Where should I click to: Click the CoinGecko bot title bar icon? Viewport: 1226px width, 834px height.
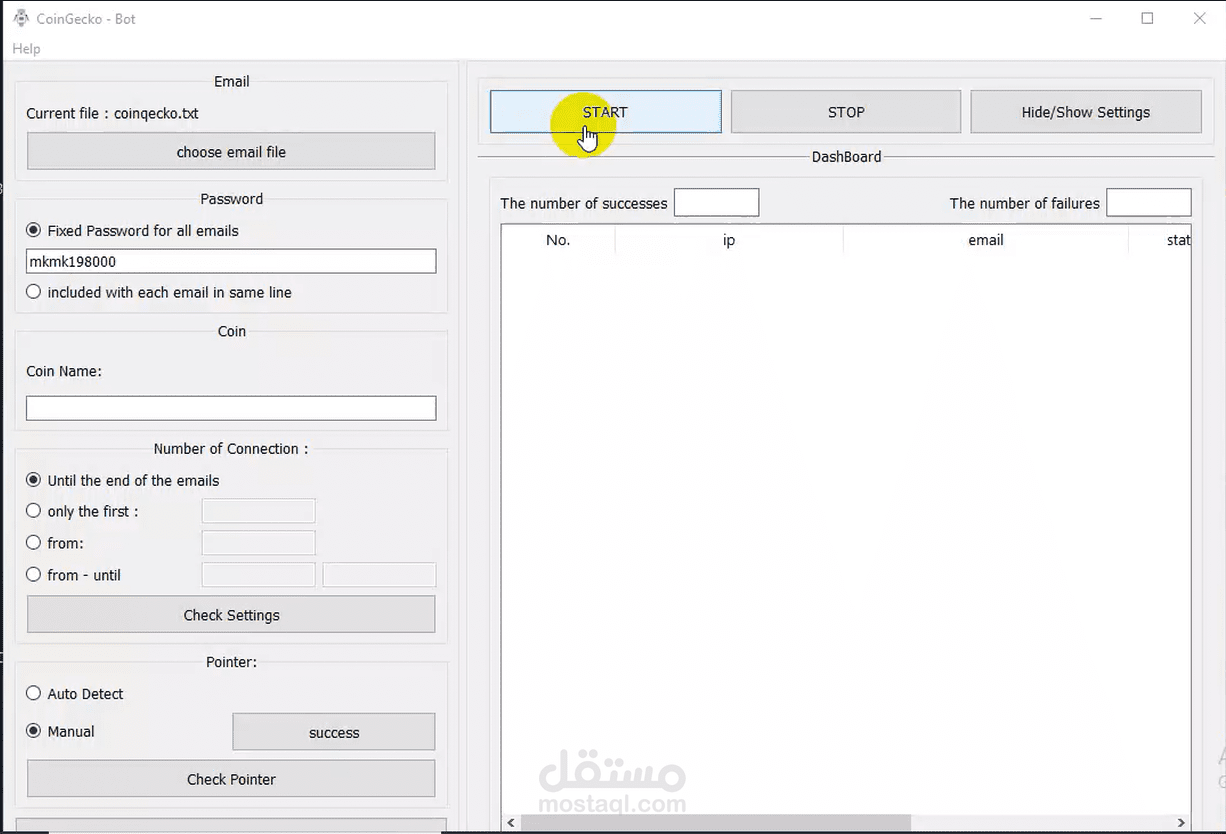click(21, 18)
